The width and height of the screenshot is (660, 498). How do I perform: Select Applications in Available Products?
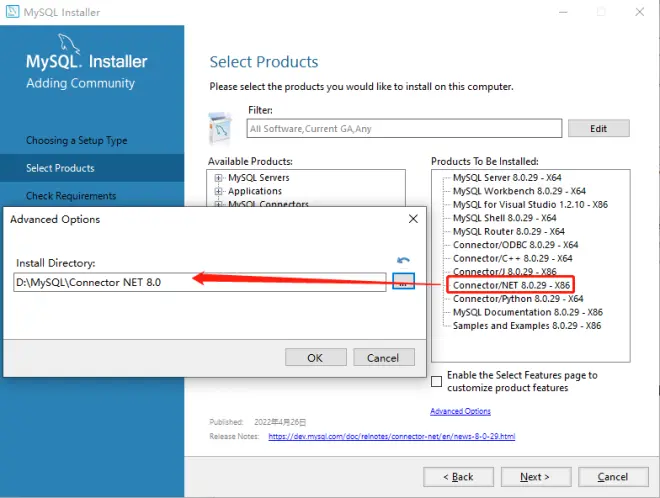coord(255,191)
